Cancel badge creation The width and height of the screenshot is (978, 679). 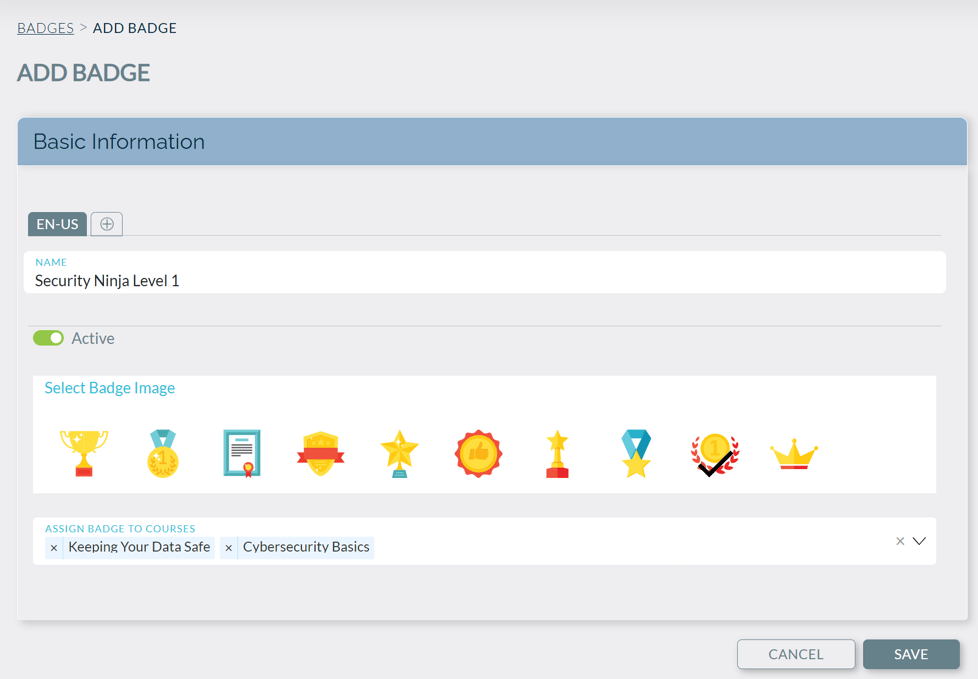coord(796,654)
